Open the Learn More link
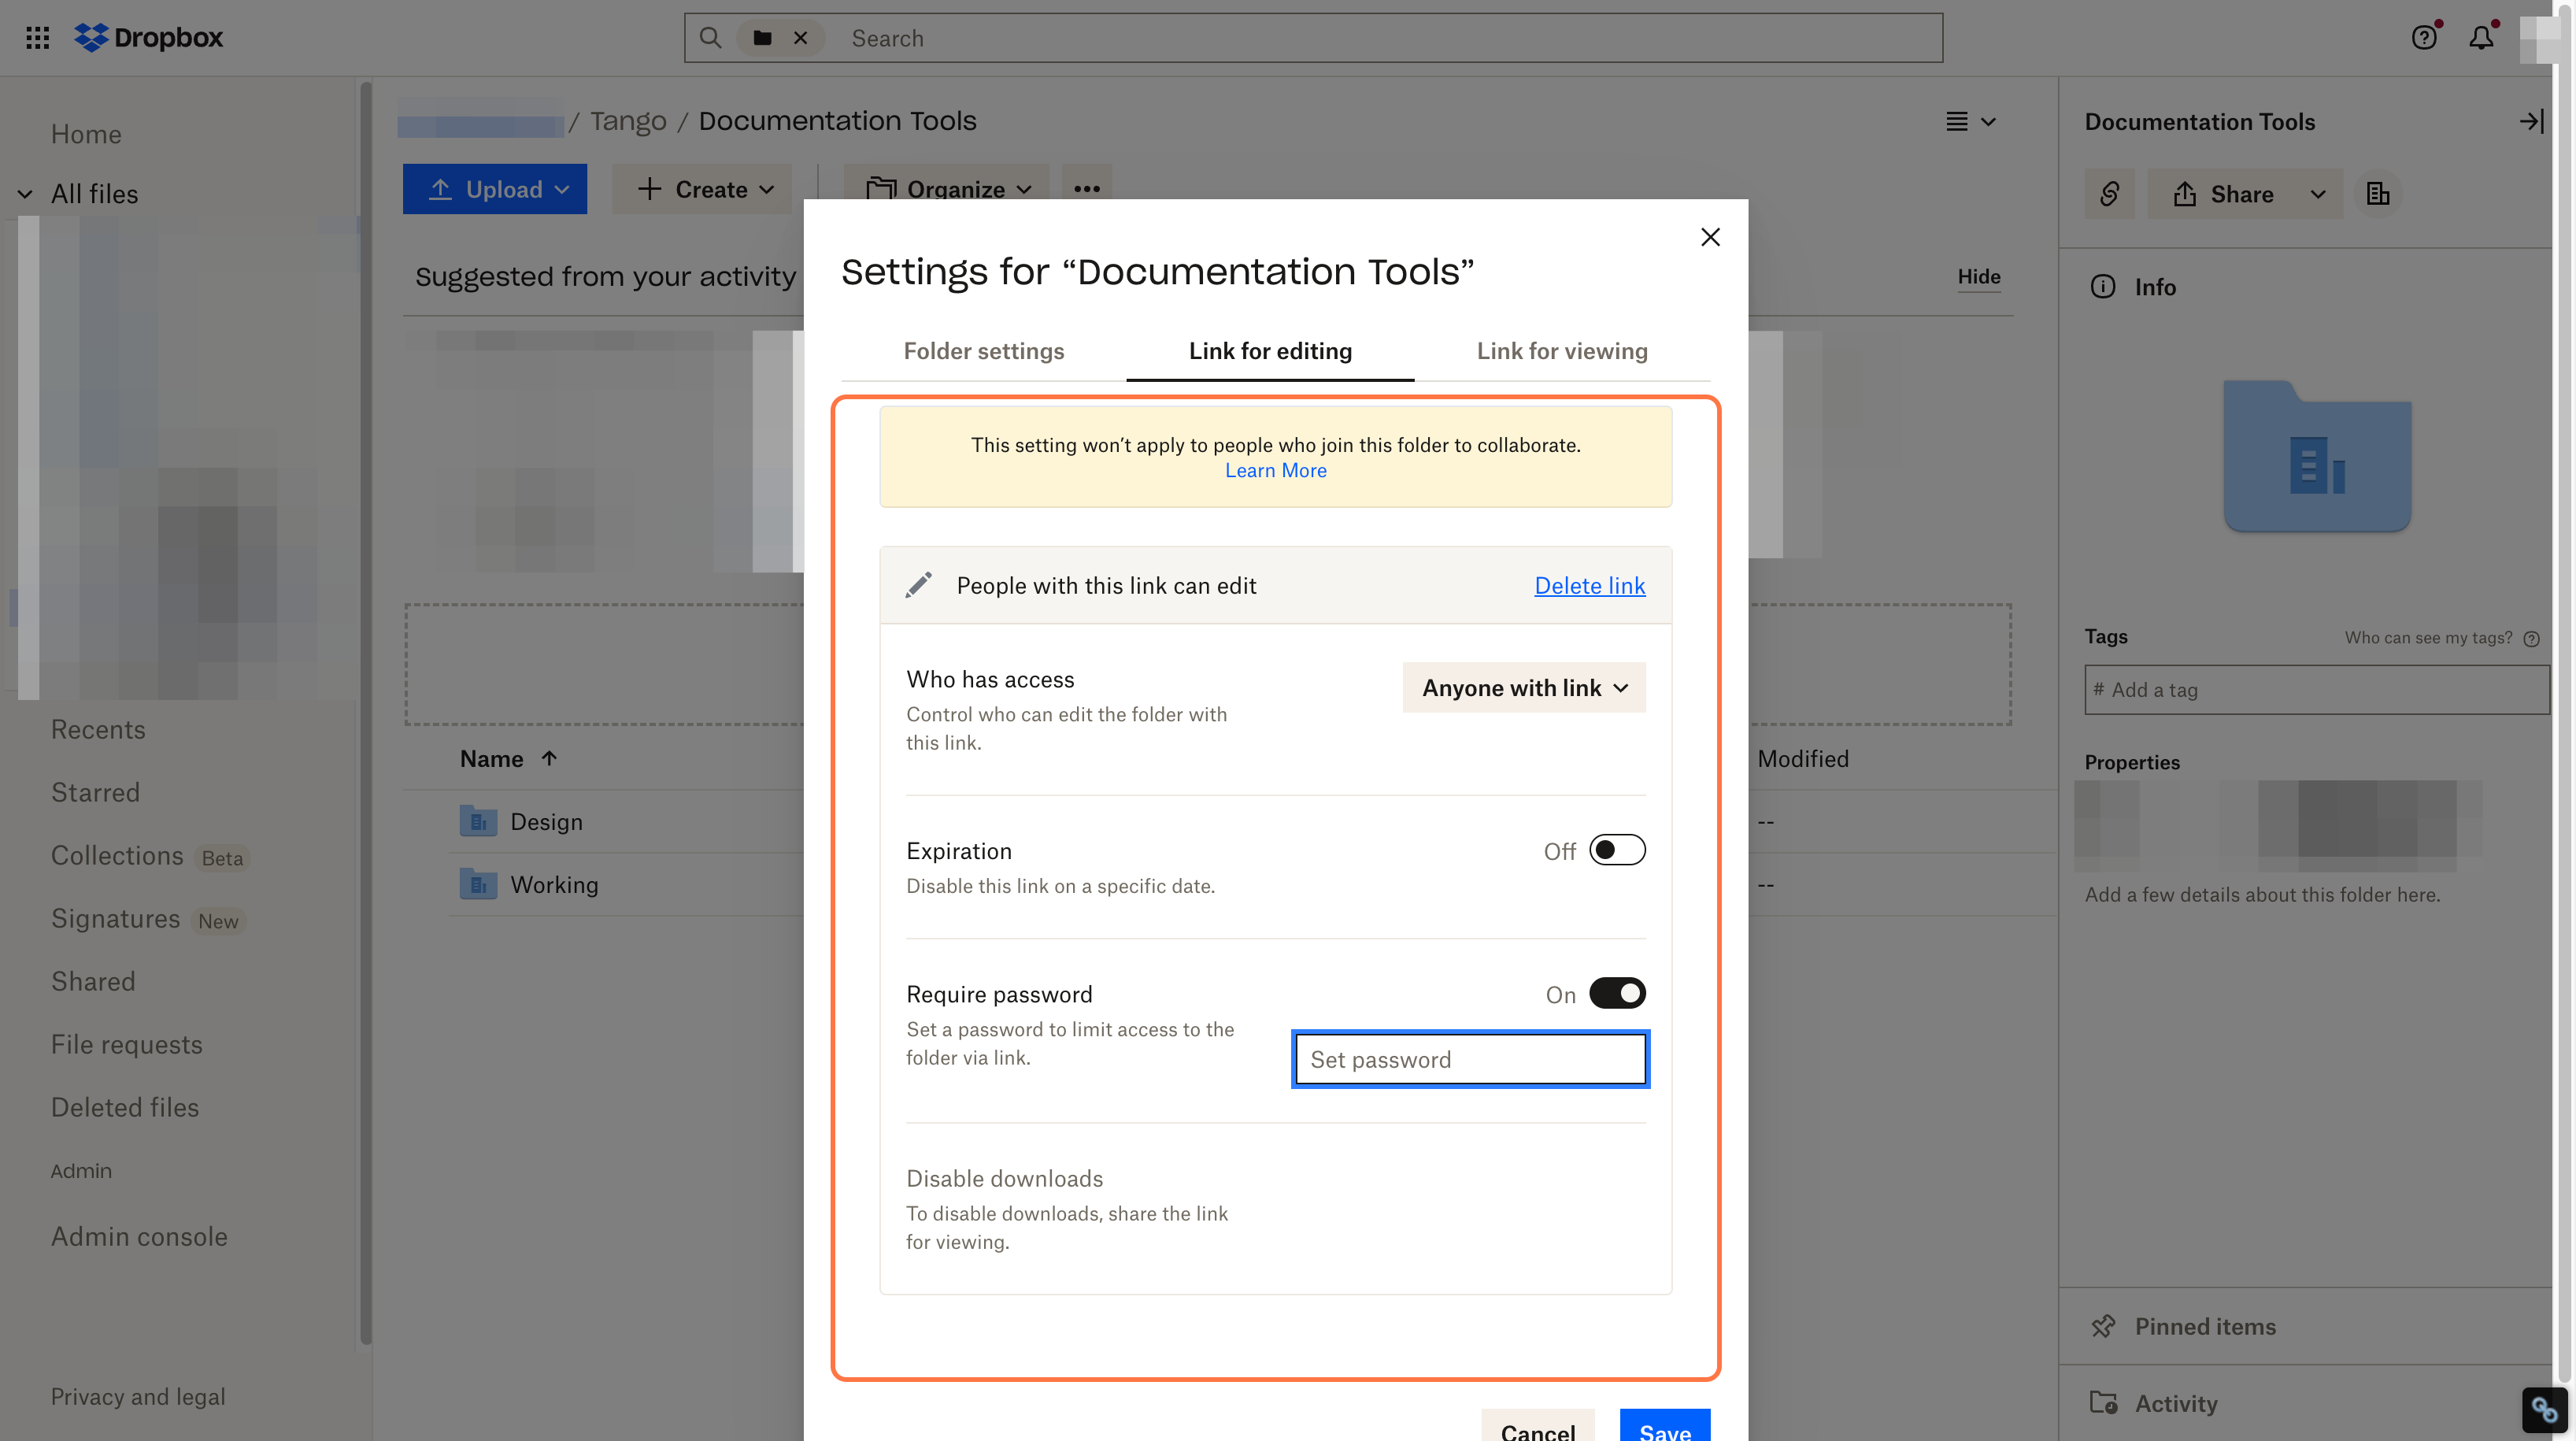This screenshot has height=1441, width=2576. (x=1275, y=470)
